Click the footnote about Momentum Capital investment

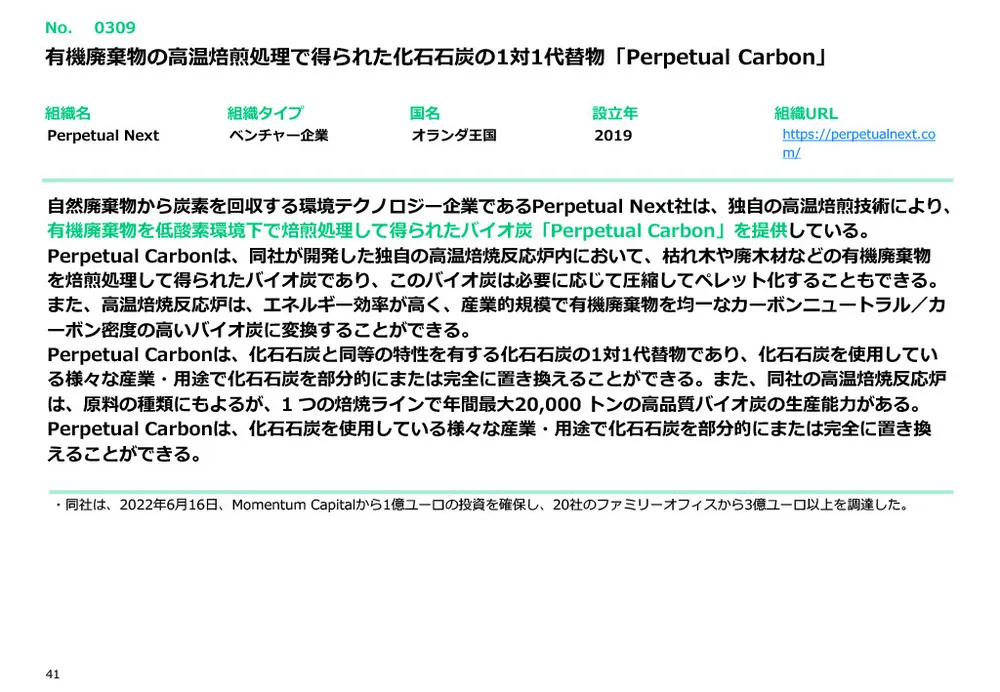(482, 504)
